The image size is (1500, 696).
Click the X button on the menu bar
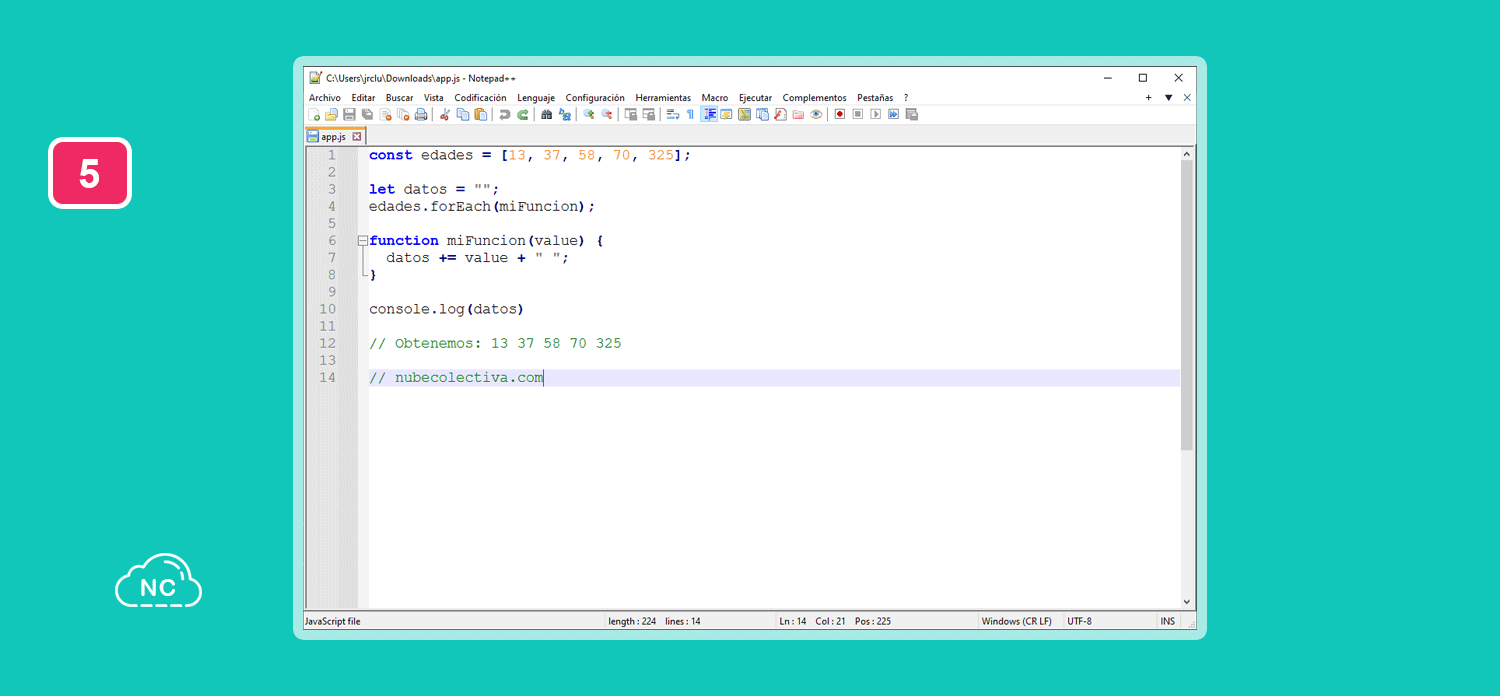coord(1187,98)
